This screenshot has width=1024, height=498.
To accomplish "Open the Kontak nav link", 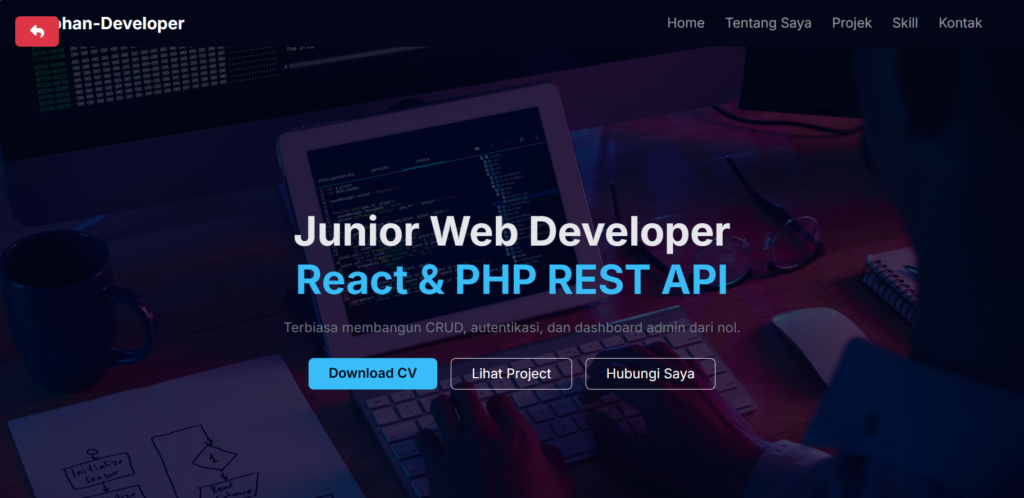I will click(959, 23).
